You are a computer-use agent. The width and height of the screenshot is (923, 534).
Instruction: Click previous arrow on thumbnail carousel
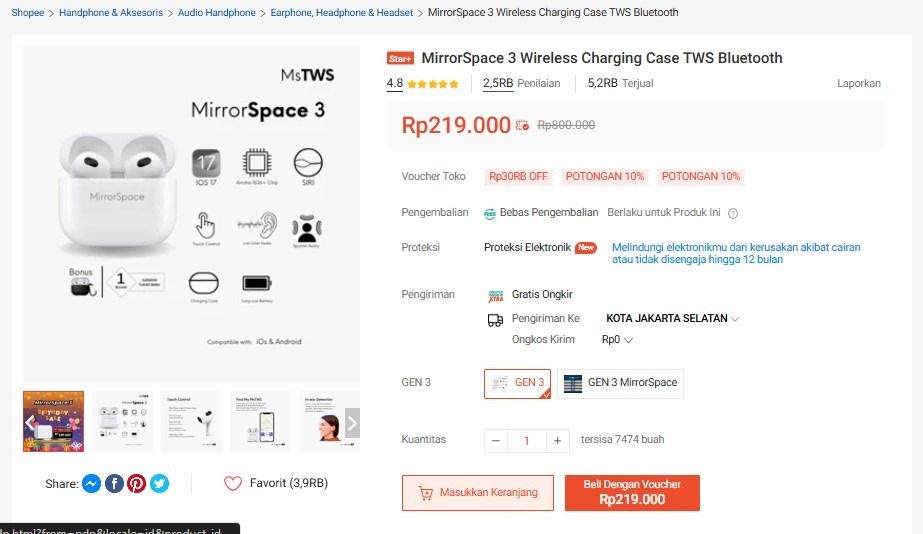tap(30, 422)
